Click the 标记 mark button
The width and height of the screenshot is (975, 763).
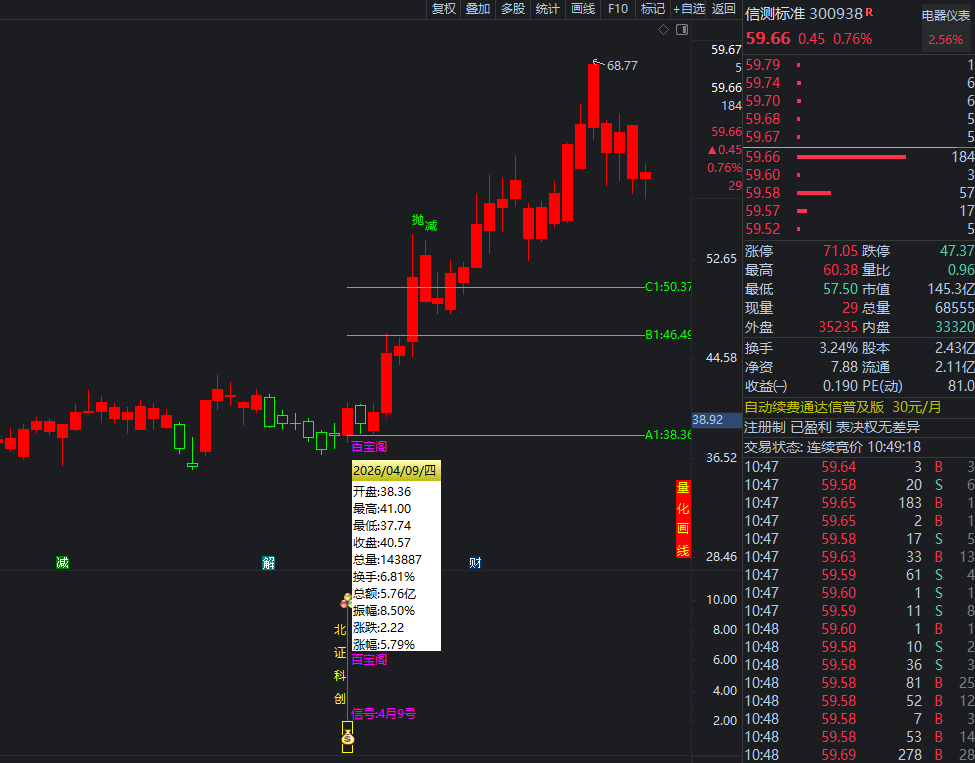pos(652,9)
